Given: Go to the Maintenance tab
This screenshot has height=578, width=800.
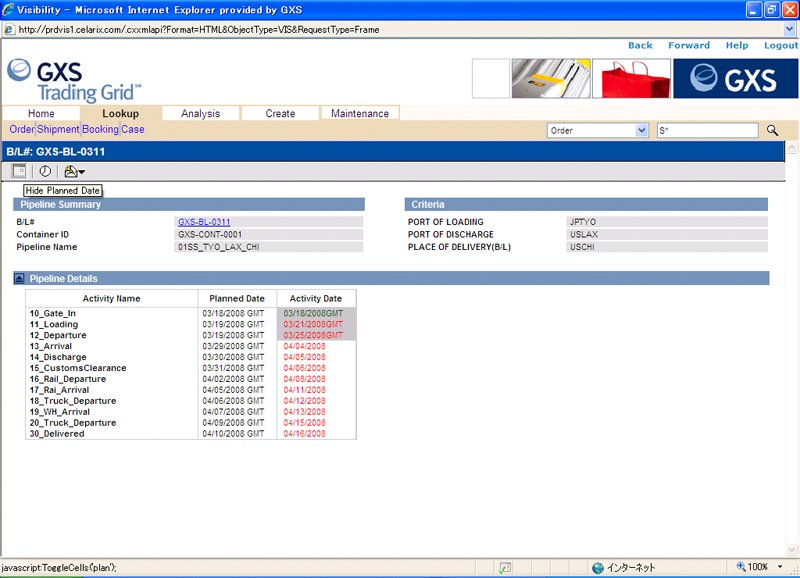Looking at the screenshot, I should [360, 113].
